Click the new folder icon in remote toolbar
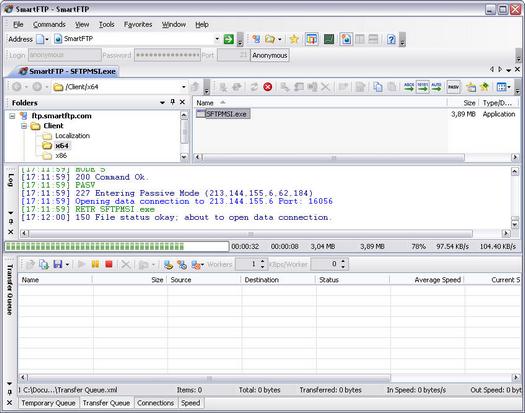 coord(471,87)
